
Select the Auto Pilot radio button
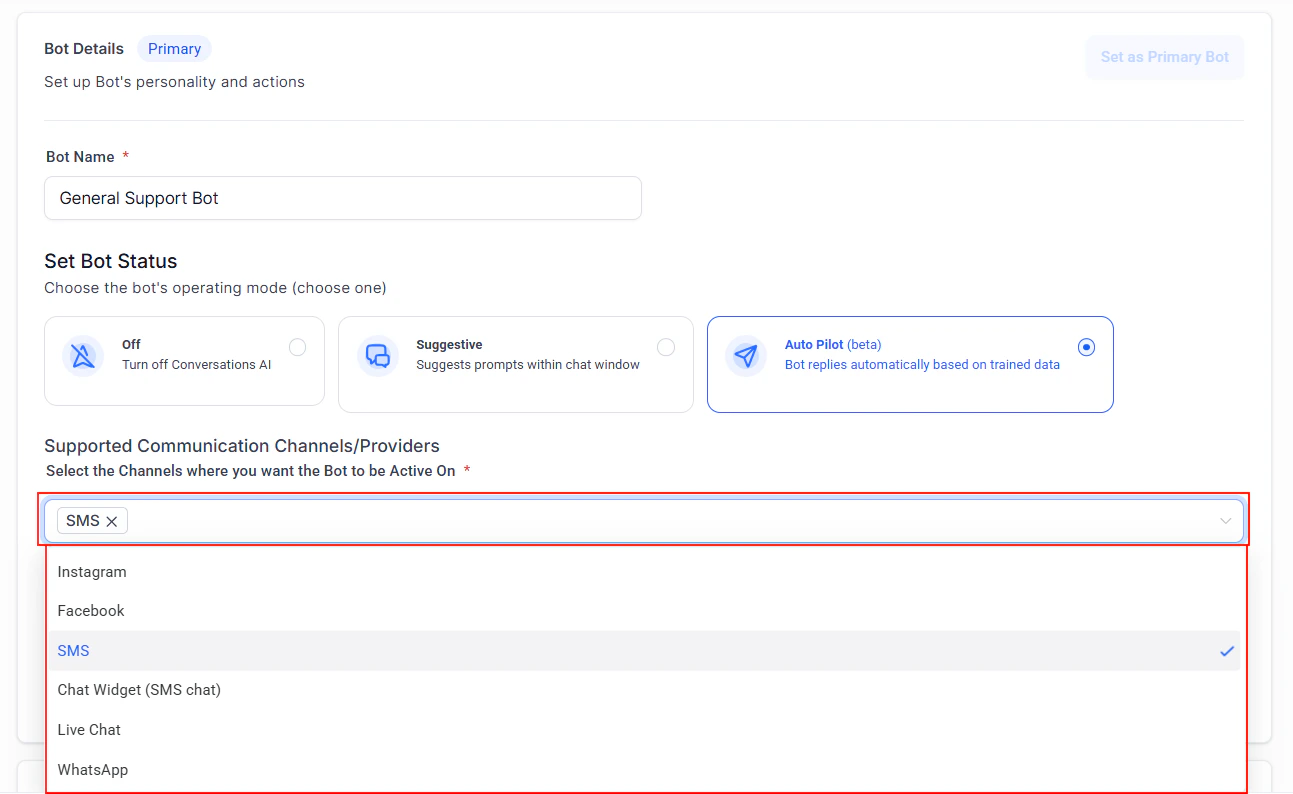tap(1086, 347)
